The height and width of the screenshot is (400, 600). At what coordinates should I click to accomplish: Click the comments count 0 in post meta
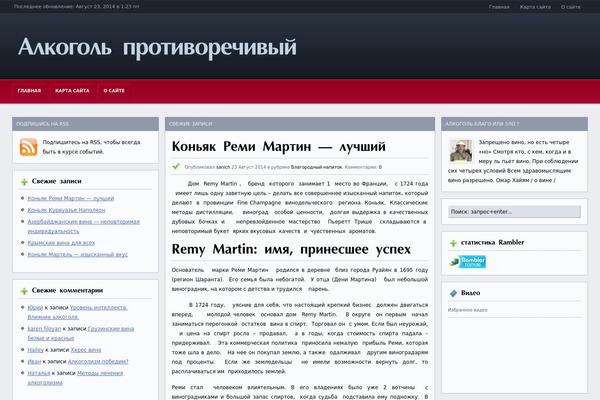point(380,167)
